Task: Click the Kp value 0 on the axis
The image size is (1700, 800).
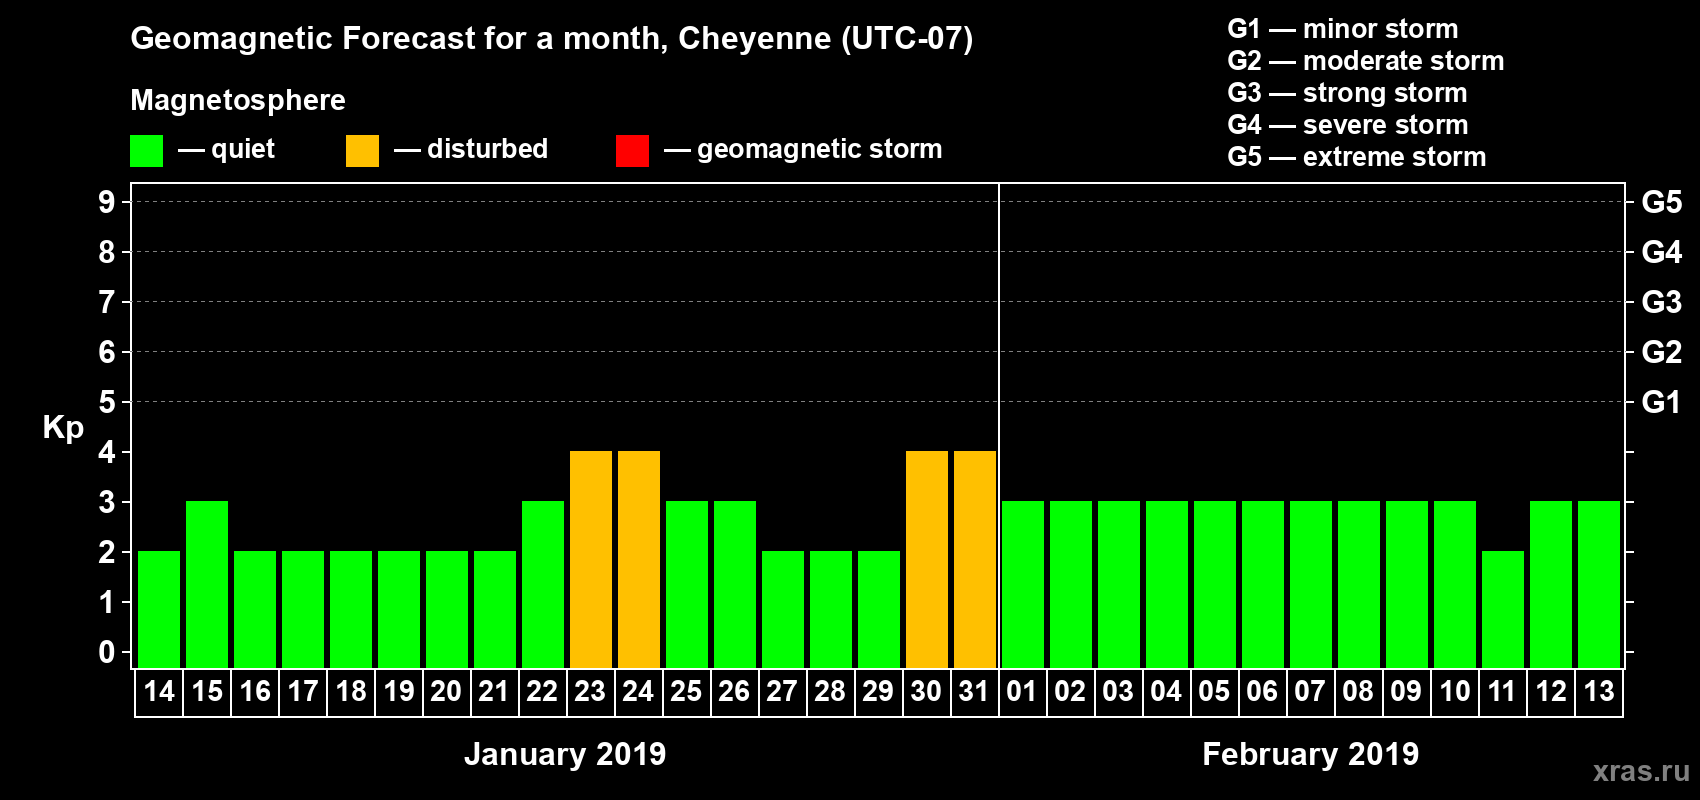Action: click(107, 652)
